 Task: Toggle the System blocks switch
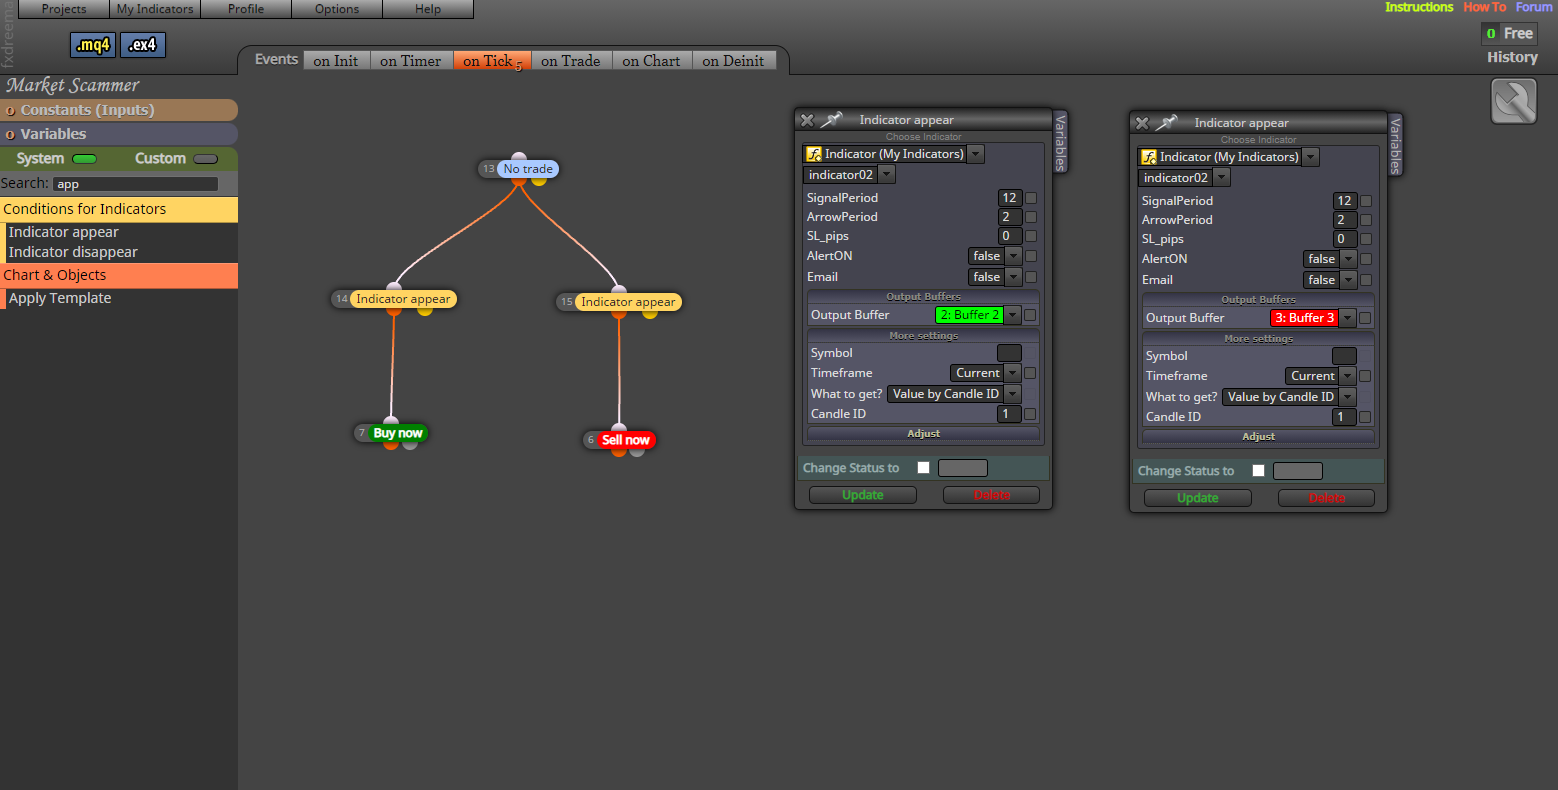[x=85, y=159]
